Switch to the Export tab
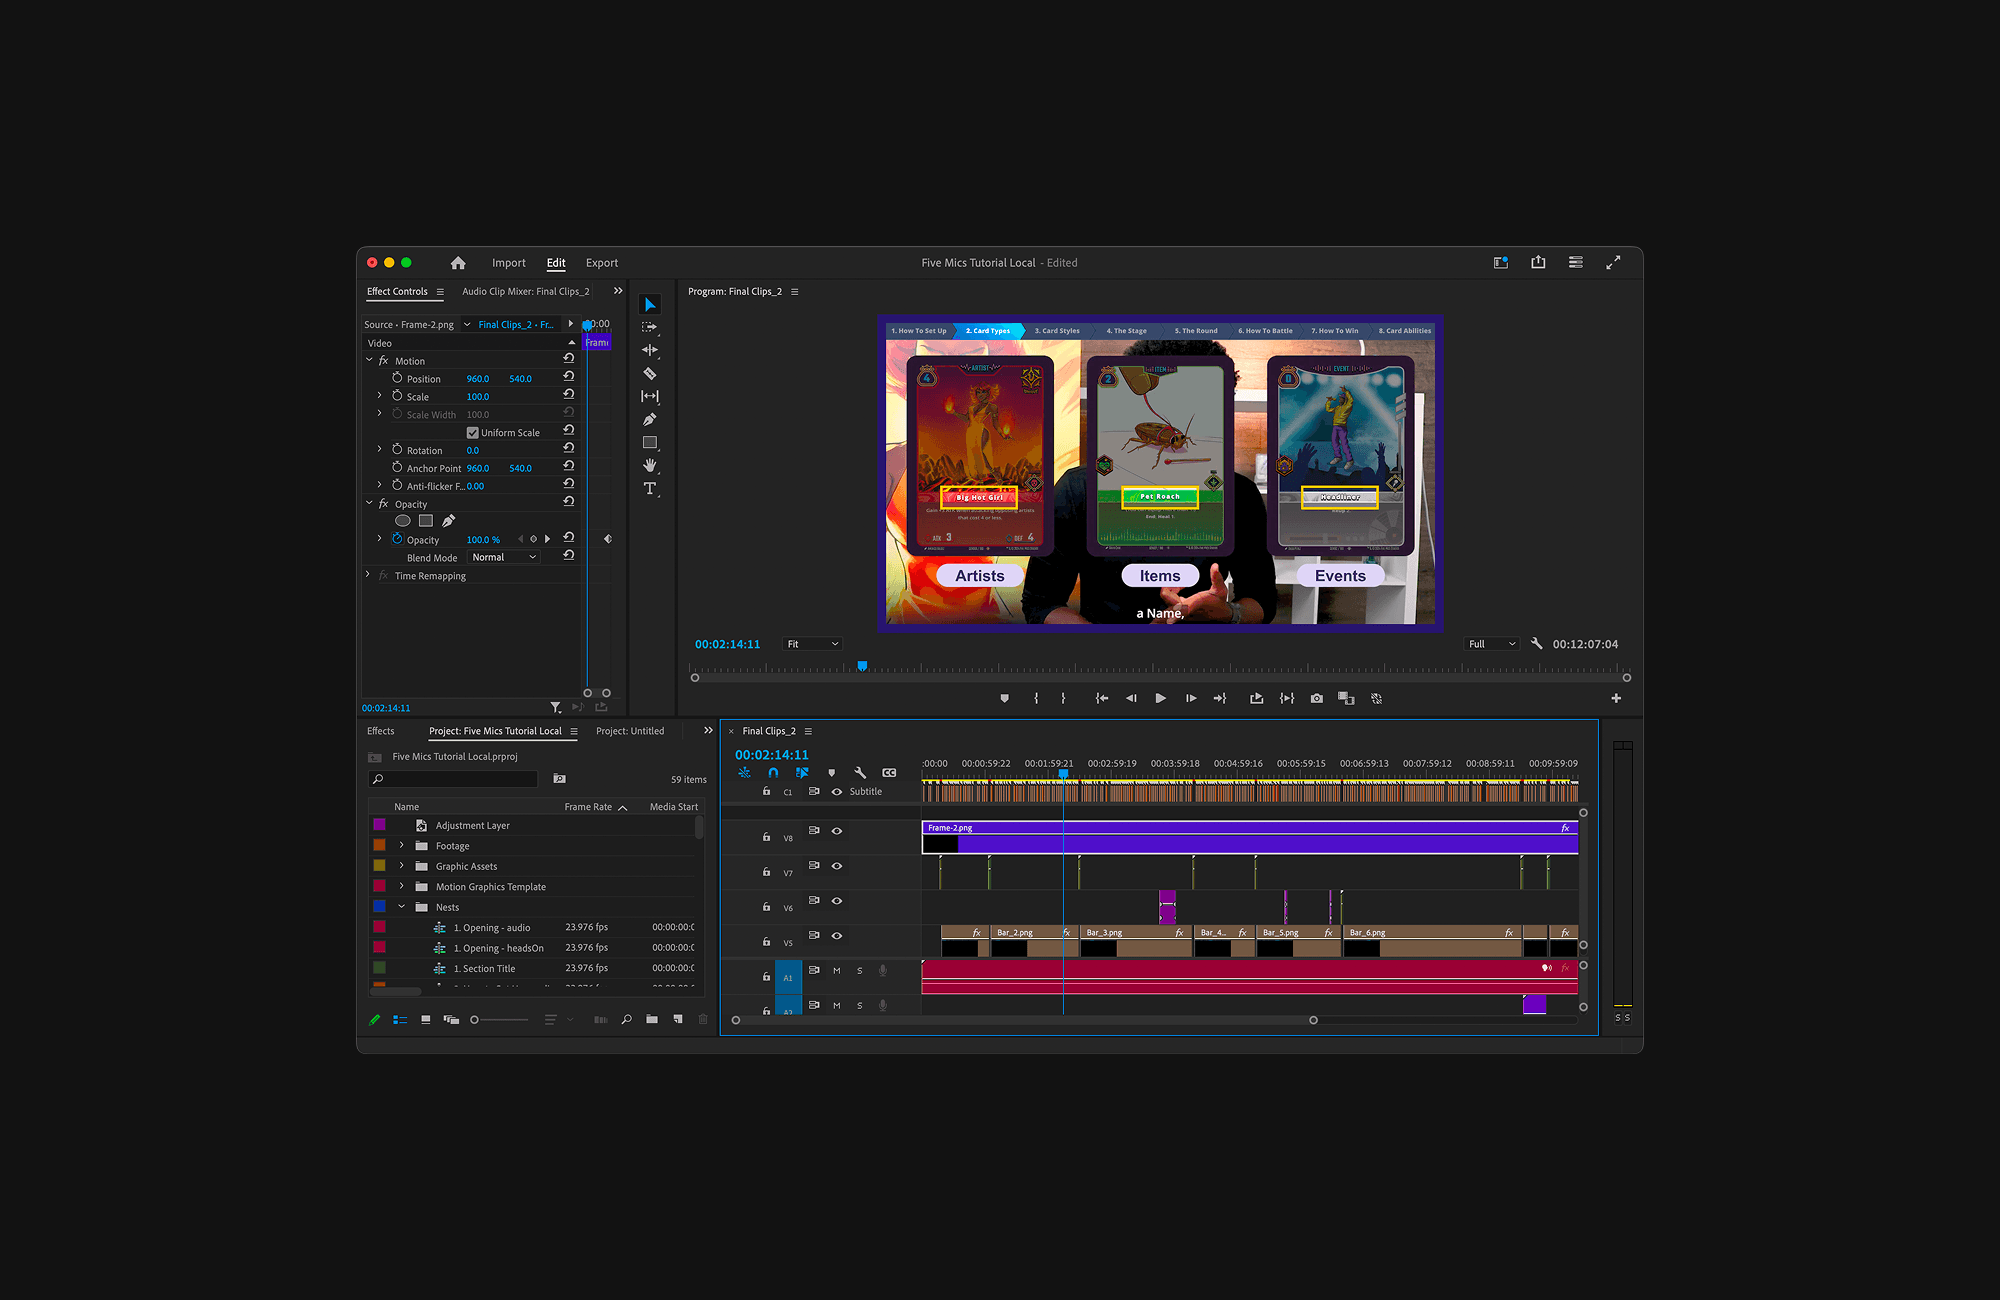 [x=602, y=263]
